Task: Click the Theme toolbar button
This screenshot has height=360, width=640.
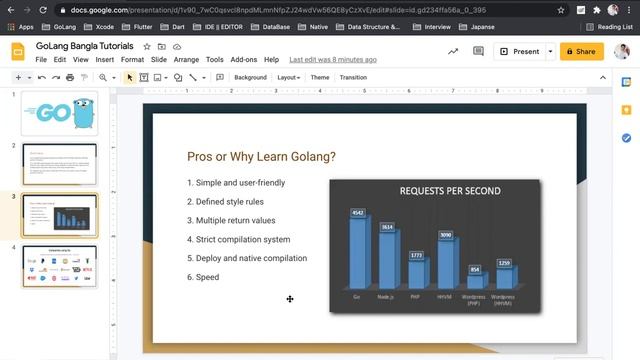Action: click(x=320, y=78)
